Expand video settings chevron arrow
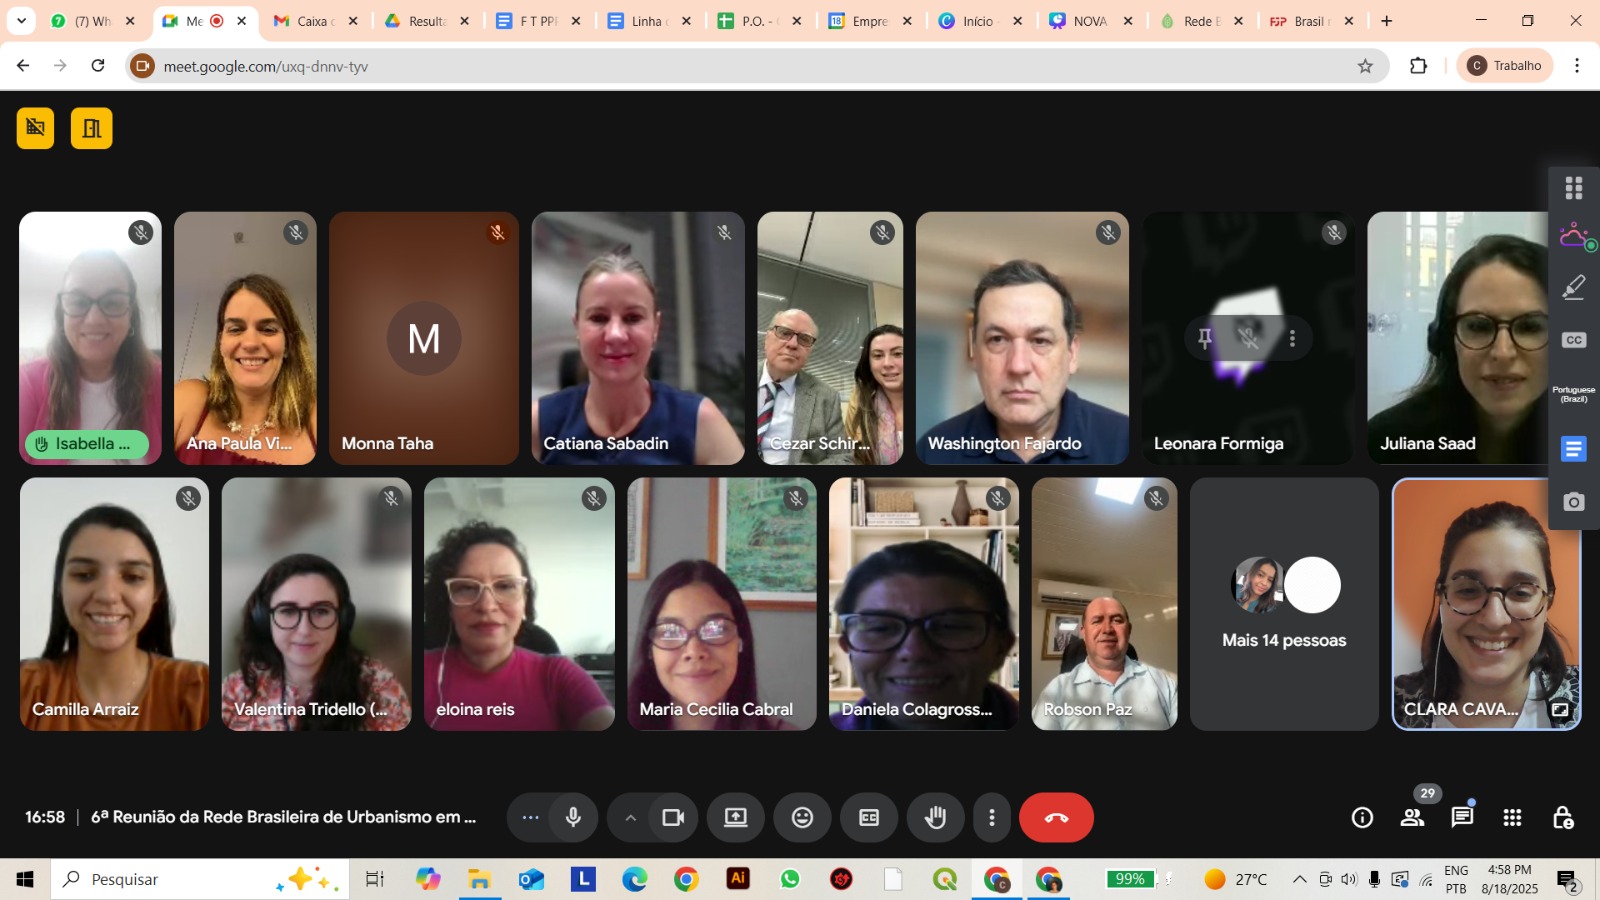 point(630,818)
